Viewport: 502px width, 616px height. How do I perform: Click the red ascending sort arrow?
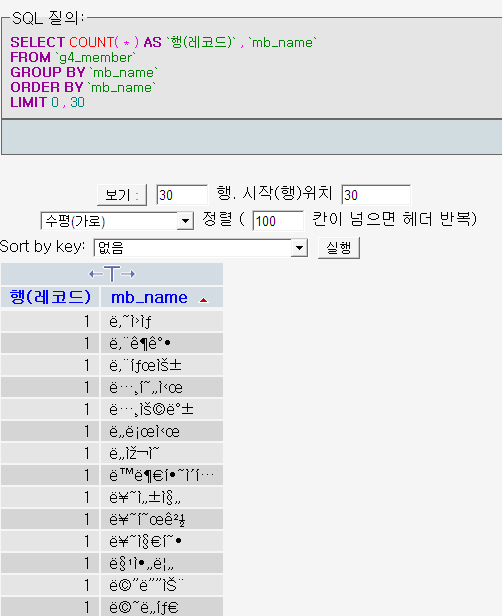[x=203, y=300]
